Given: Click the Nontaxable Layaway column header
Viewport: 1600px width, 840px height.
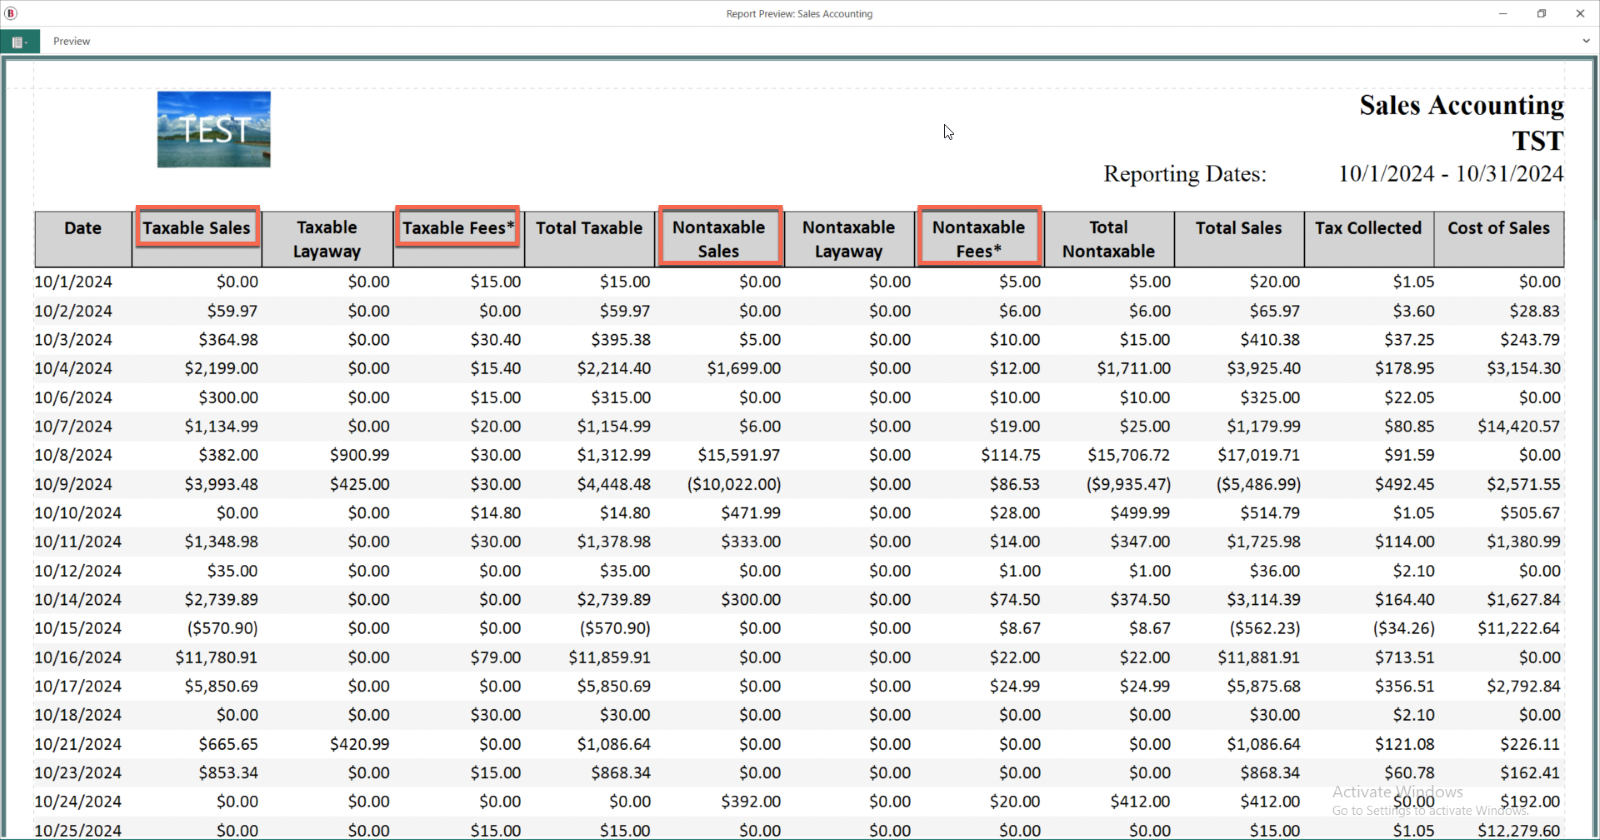Looking at the screenshot, I should (x=849, y=239).
